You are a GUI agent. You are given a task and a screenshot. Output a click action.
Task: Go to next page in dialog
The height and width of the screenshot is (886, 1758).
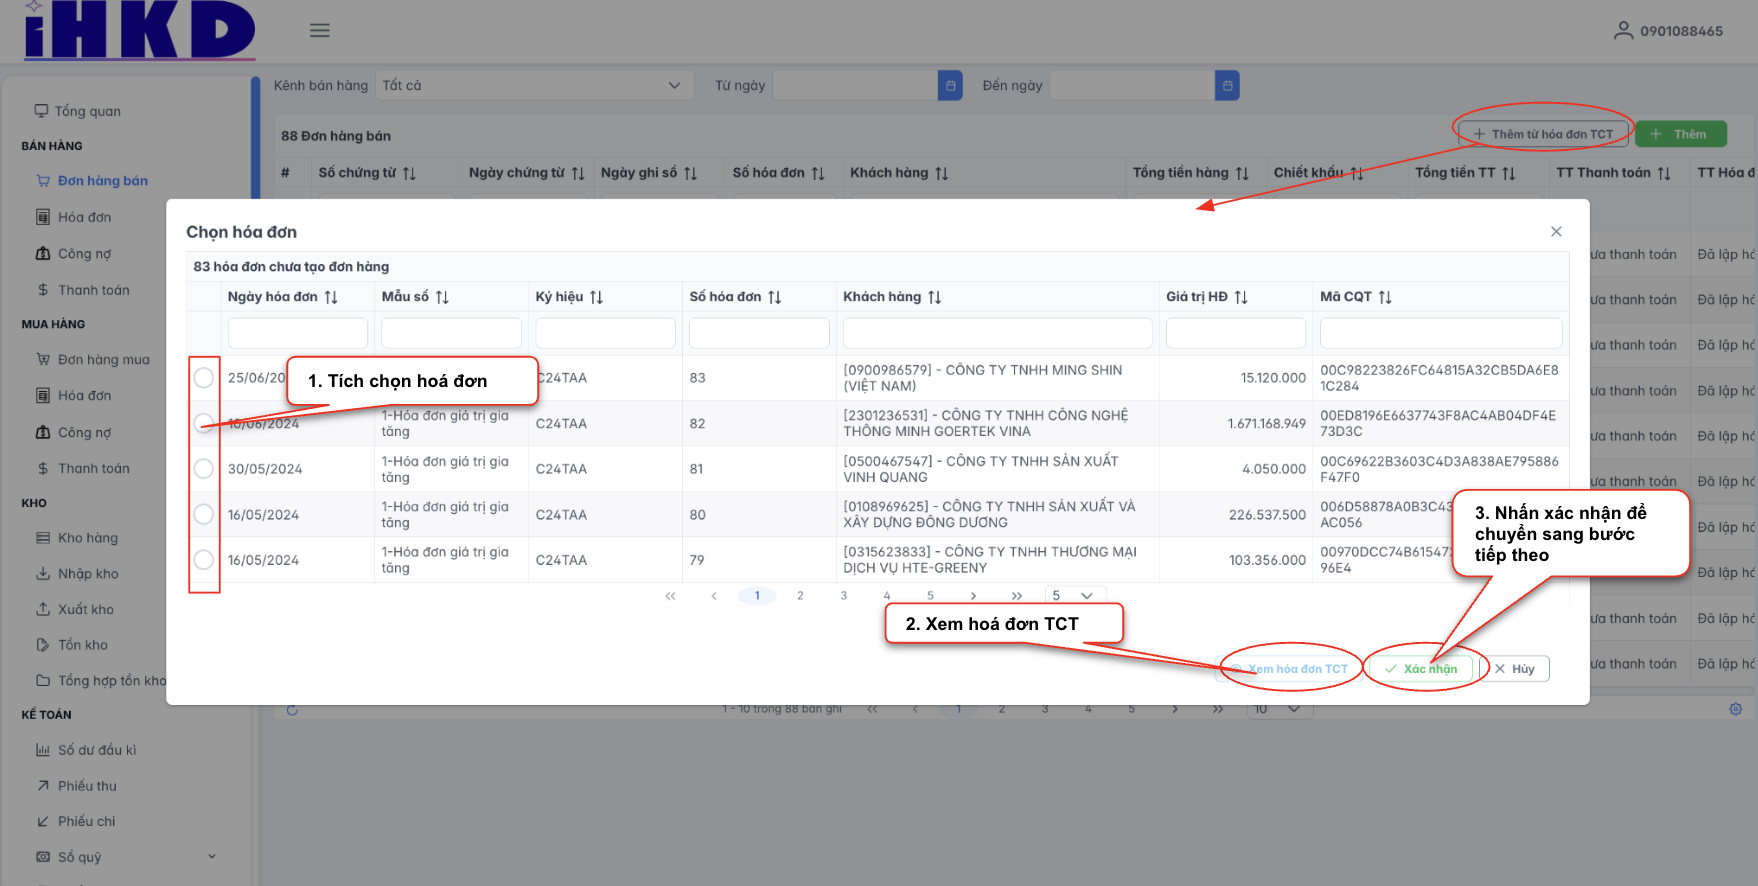tap(973, 596)
